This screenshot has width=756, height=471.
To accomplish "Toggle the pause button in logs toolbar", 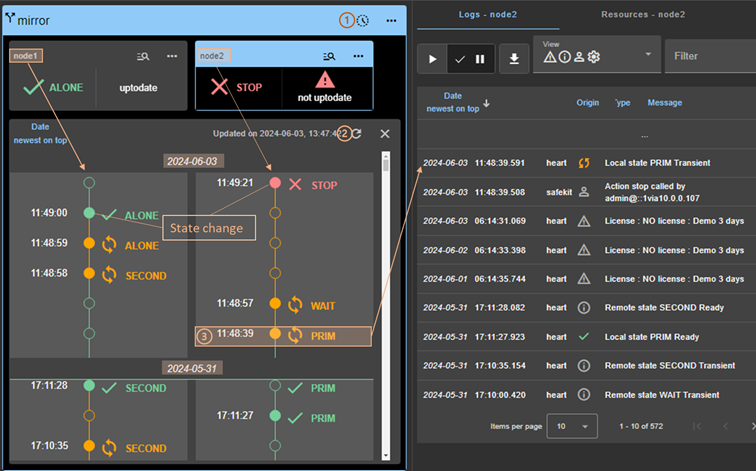I will 480,59.
